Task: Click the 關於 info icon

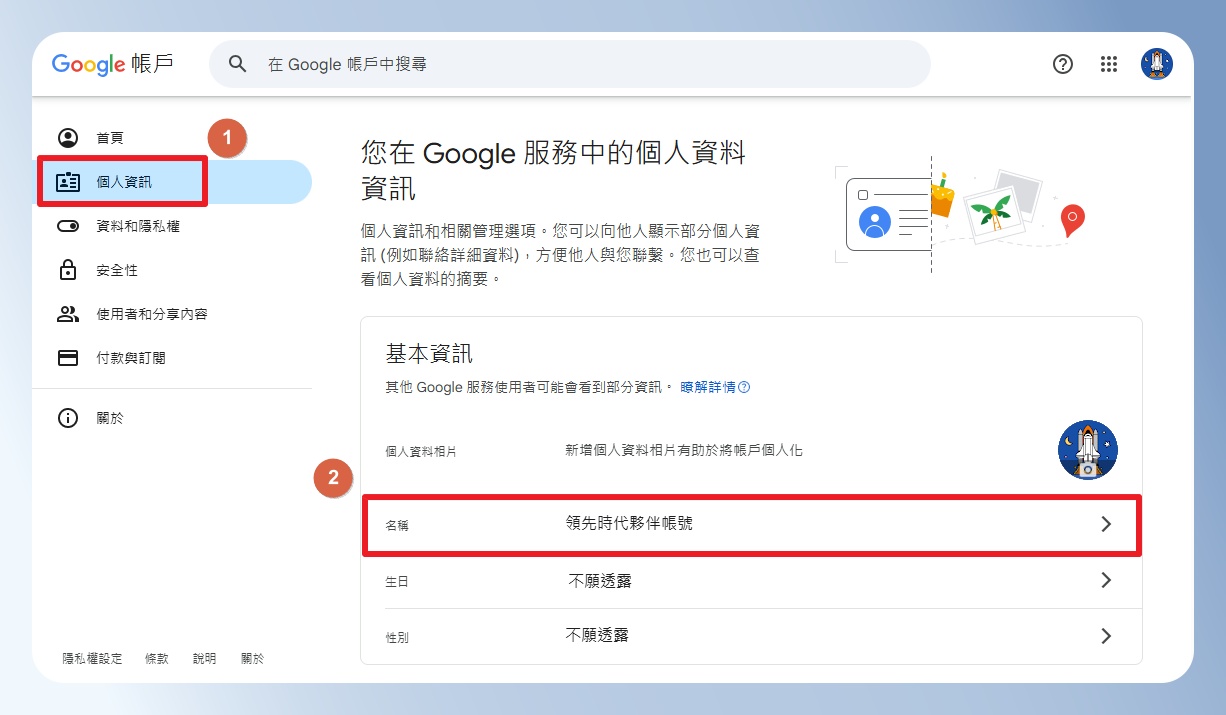Action: pyautogui.click(x=68, y=418)
